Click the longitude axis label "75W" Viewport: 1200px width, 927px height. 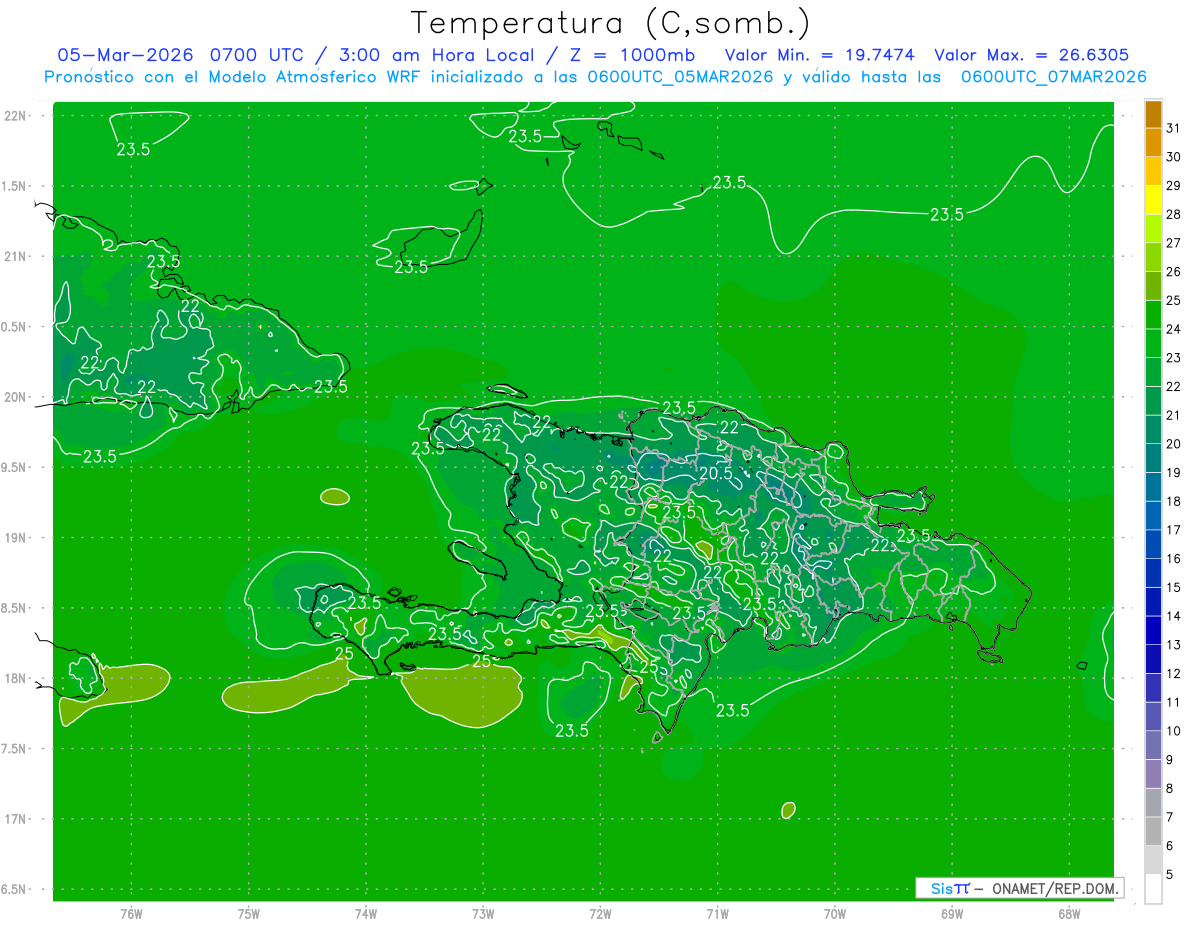[x=249, y=914]
